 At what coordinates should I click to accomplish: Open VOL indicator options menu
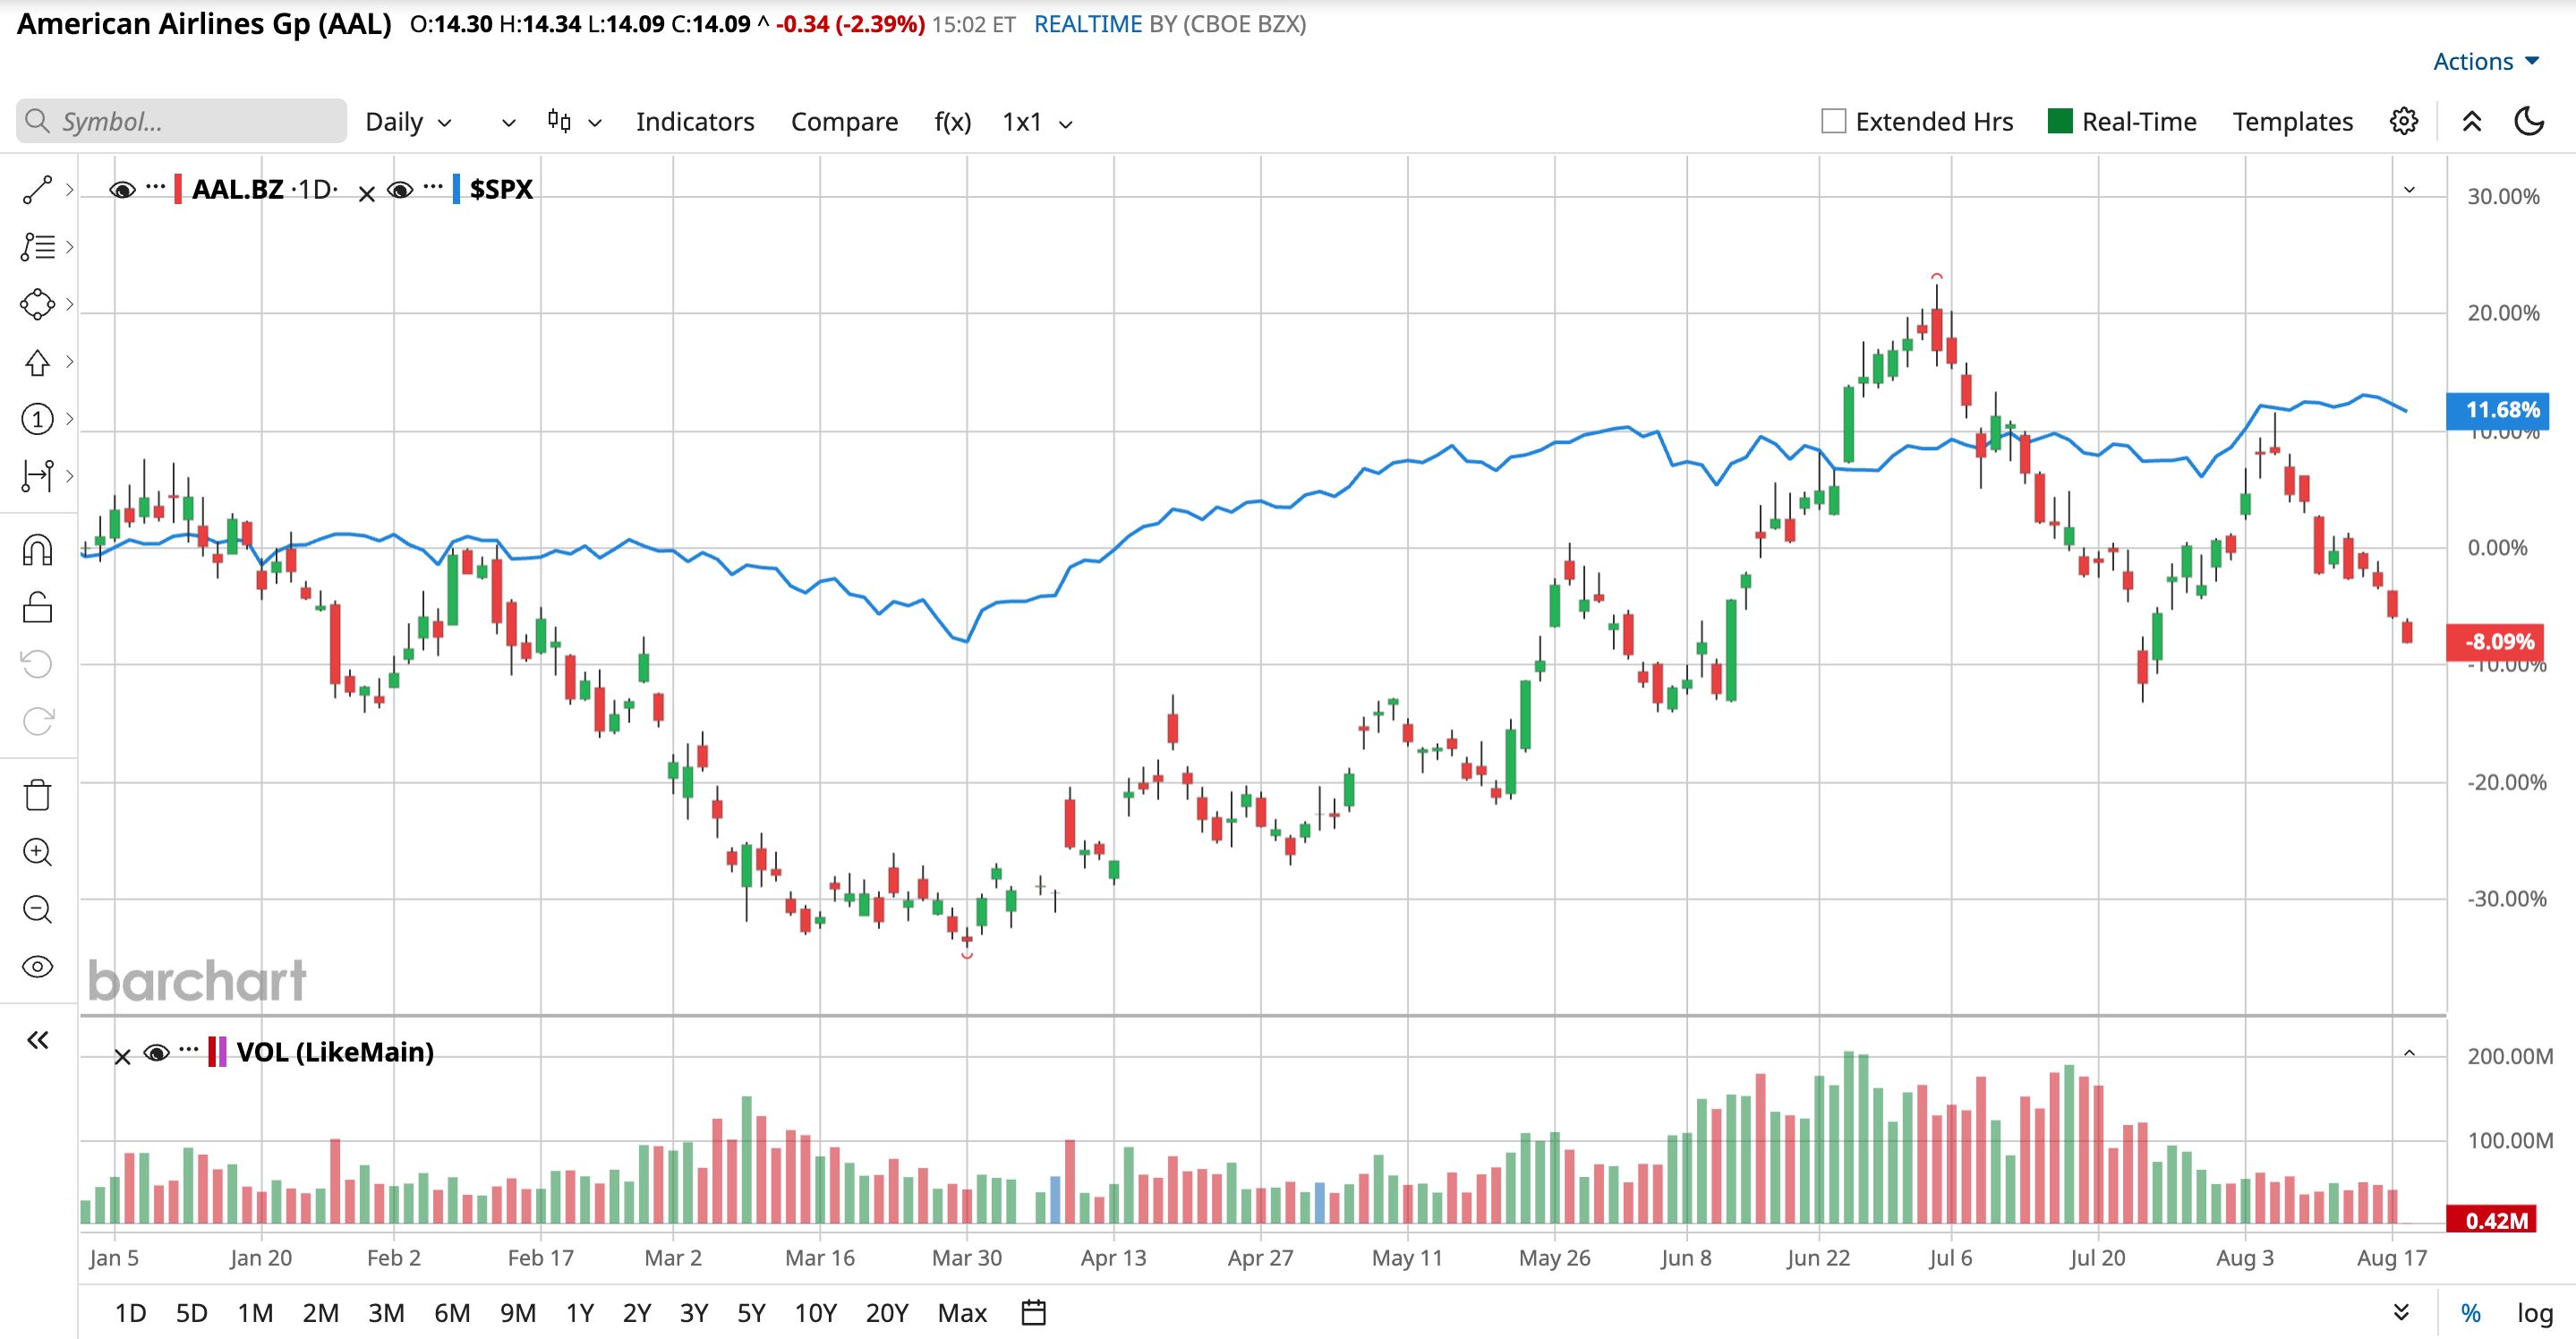coord(189,1049)
